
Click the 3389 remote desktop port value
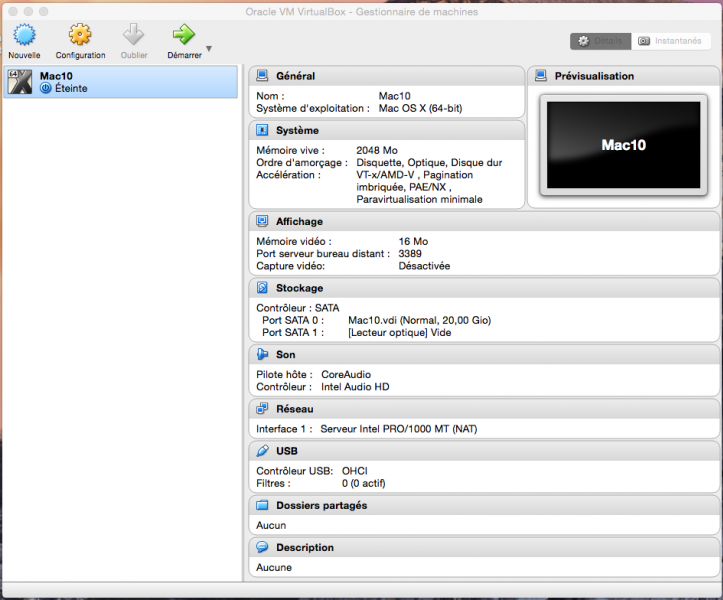410,254
